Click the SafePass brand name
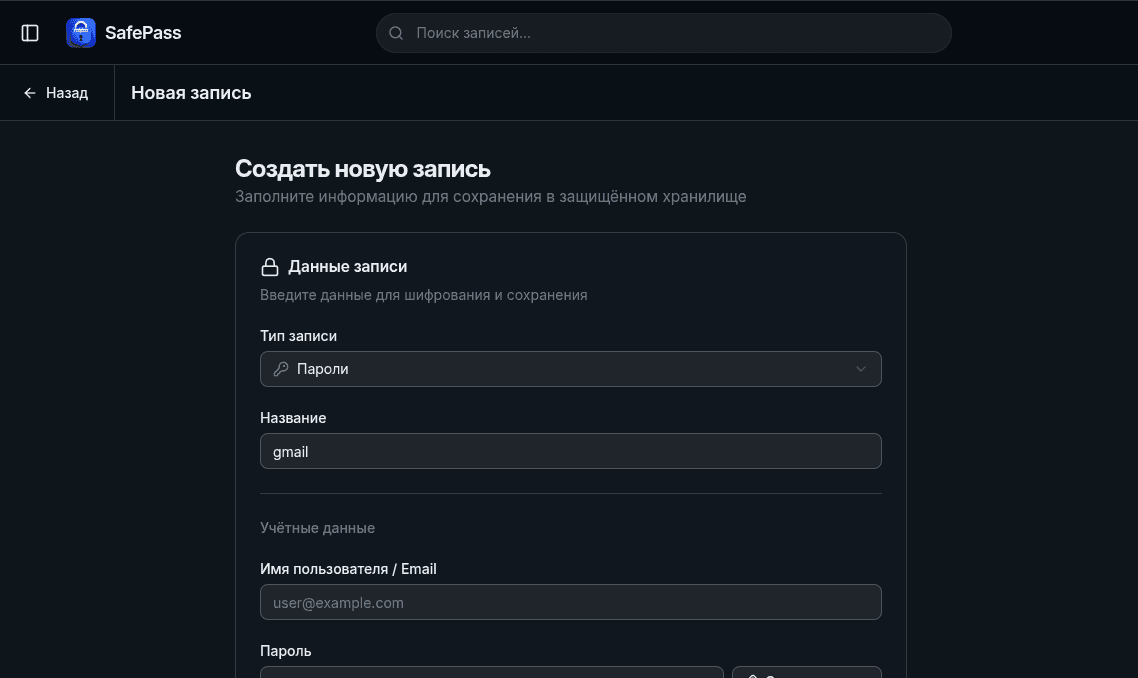 [143, 33]
